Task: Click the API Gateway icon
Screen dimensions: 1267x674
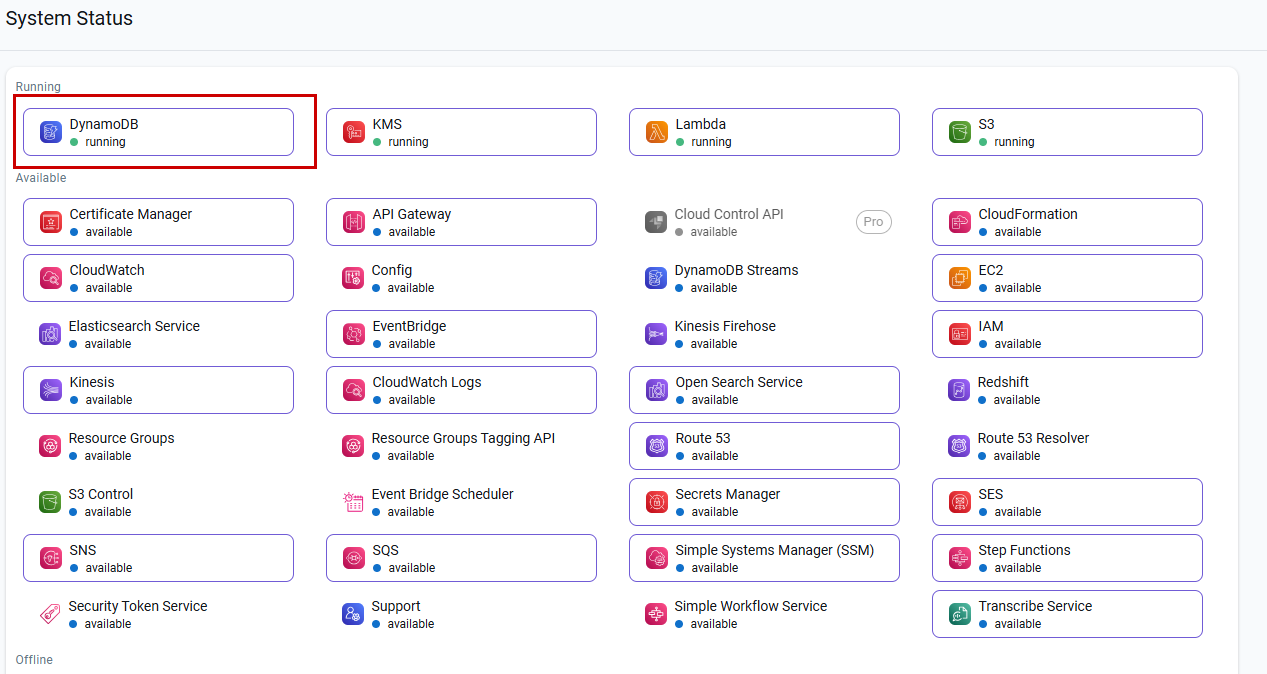Action: point(354,222)
